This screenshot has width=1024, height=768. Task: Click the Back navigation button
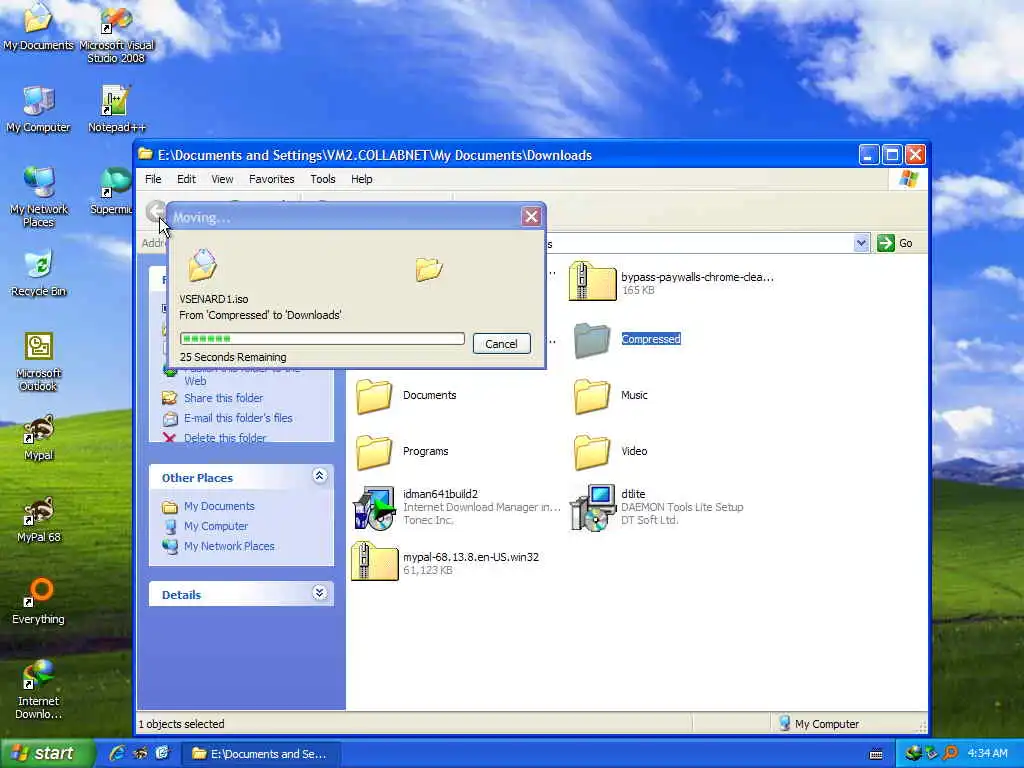coord(155,211)
